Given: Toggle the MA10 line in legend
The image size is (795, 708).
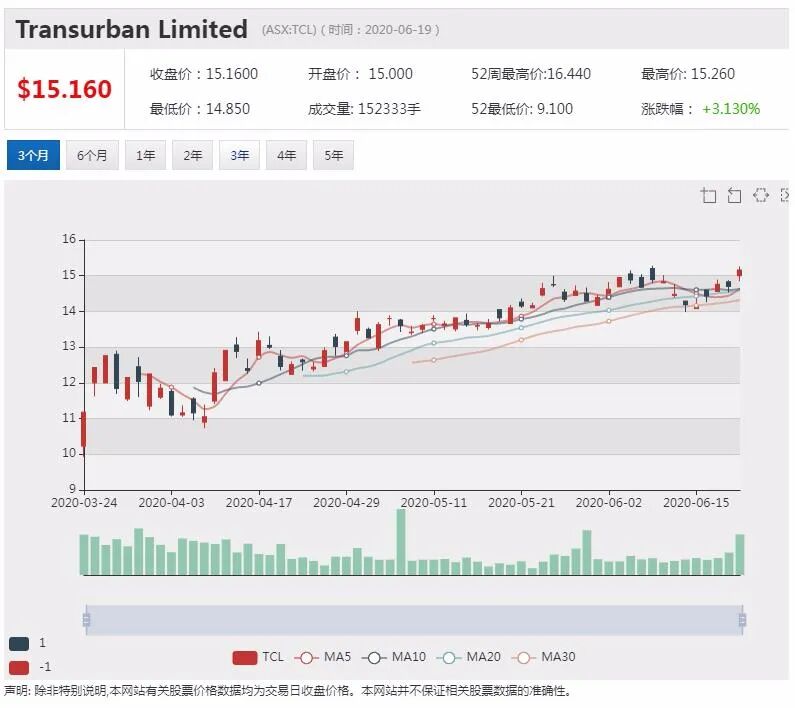Looking at the screenshot, I should (x=394, y=657).
